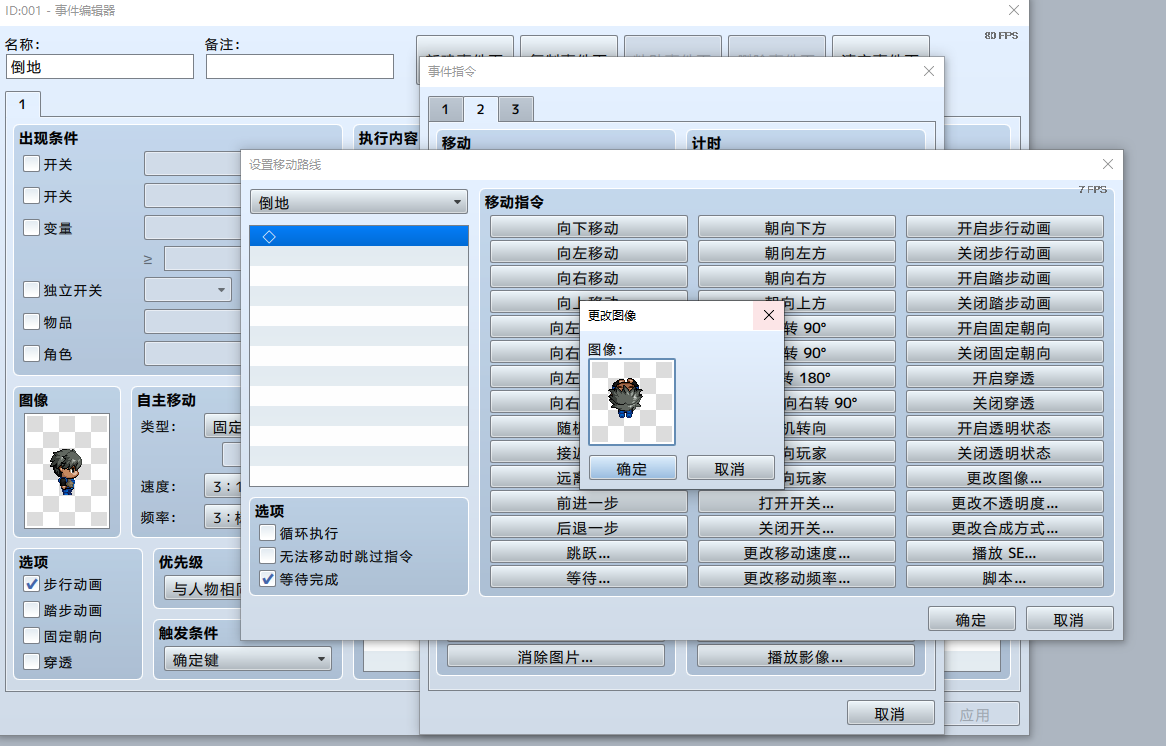The width and height of the screenshot is (1166, 746).
Task: Click the 朝向下方 command button
Action: click(x=796, y=228)
